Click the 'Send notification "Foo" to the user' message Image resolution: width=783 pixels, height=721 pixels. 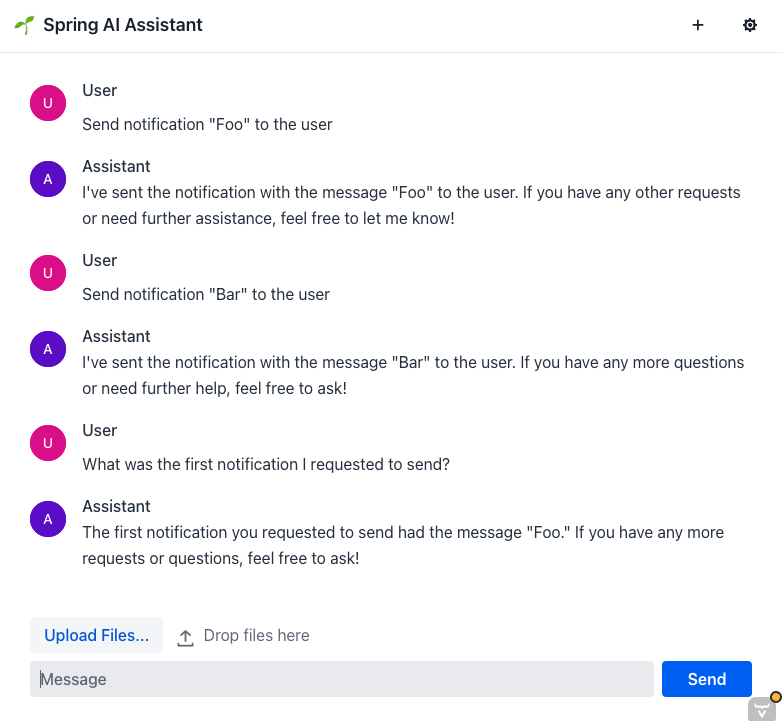207,125
